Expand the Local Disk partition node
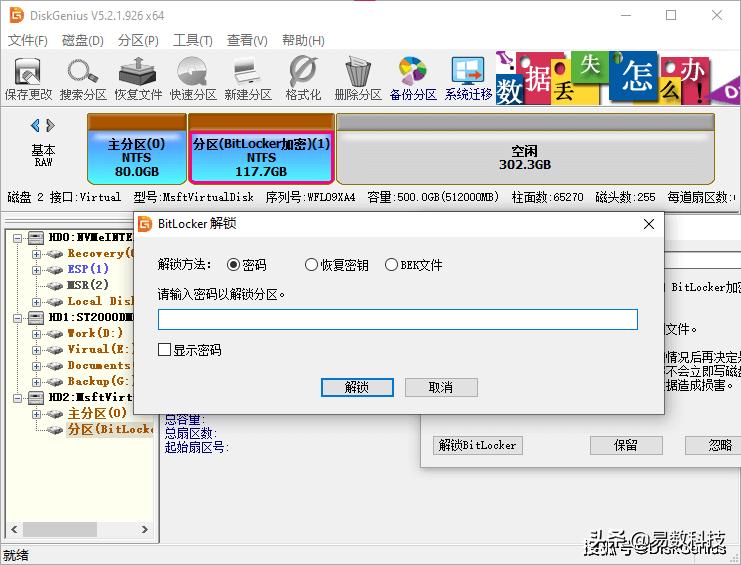 [36, 302]
